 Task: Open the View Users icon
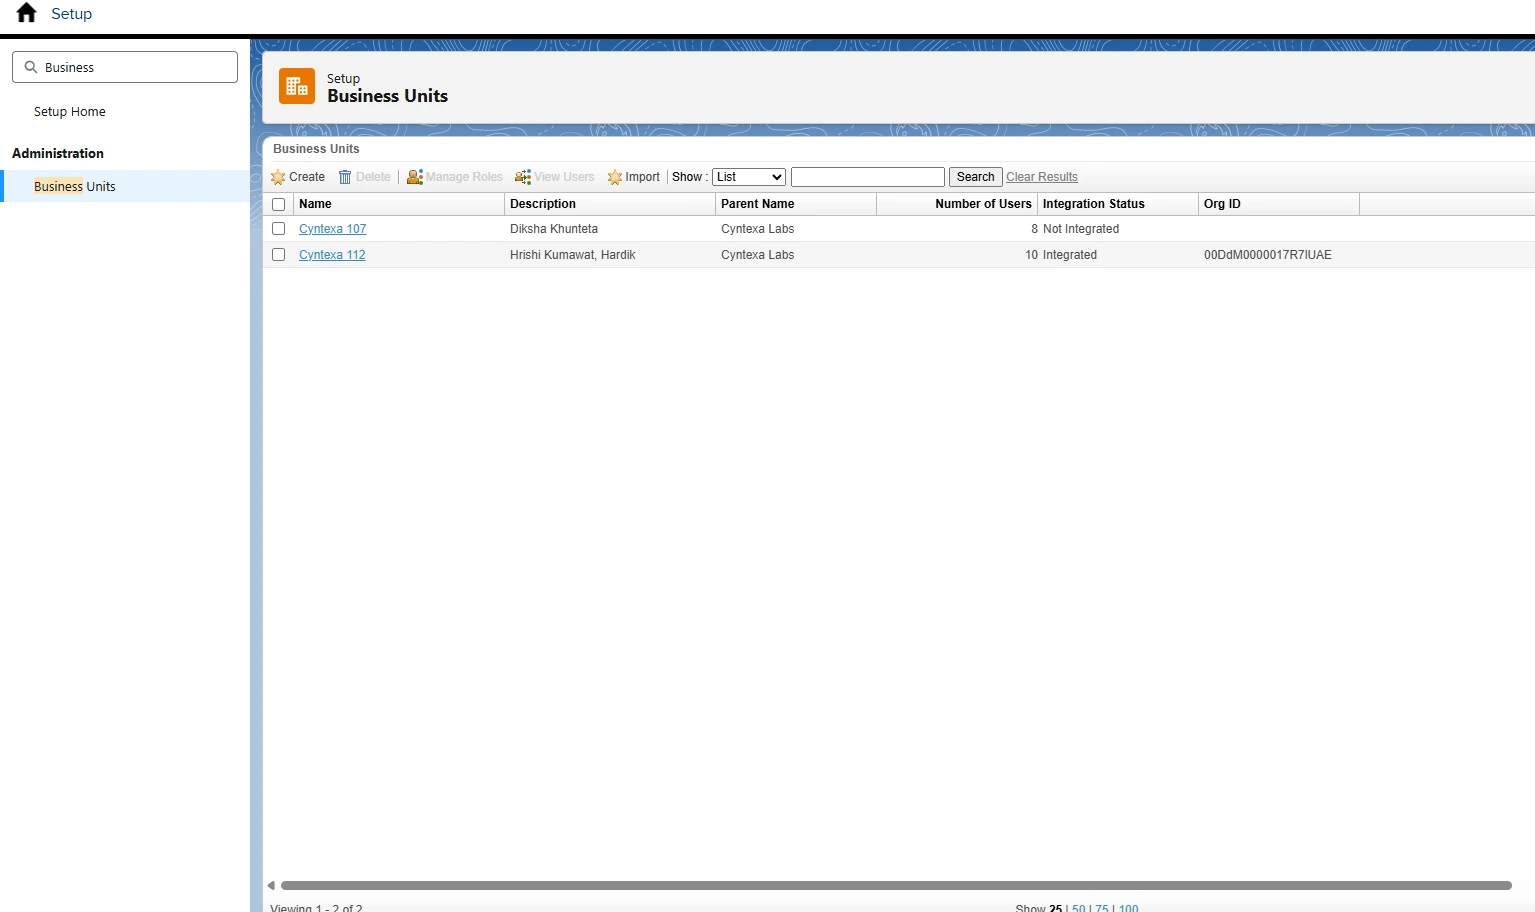pyautogui.click(x=523, y=177)
